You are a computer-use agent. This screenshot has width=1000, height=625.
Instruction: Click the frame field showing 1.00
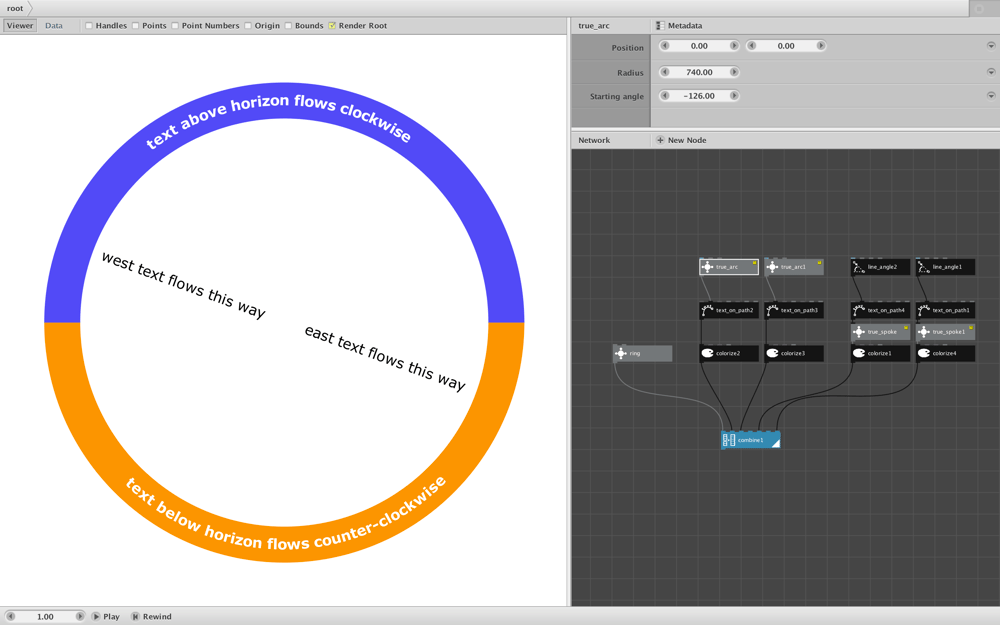pos(45,616)
